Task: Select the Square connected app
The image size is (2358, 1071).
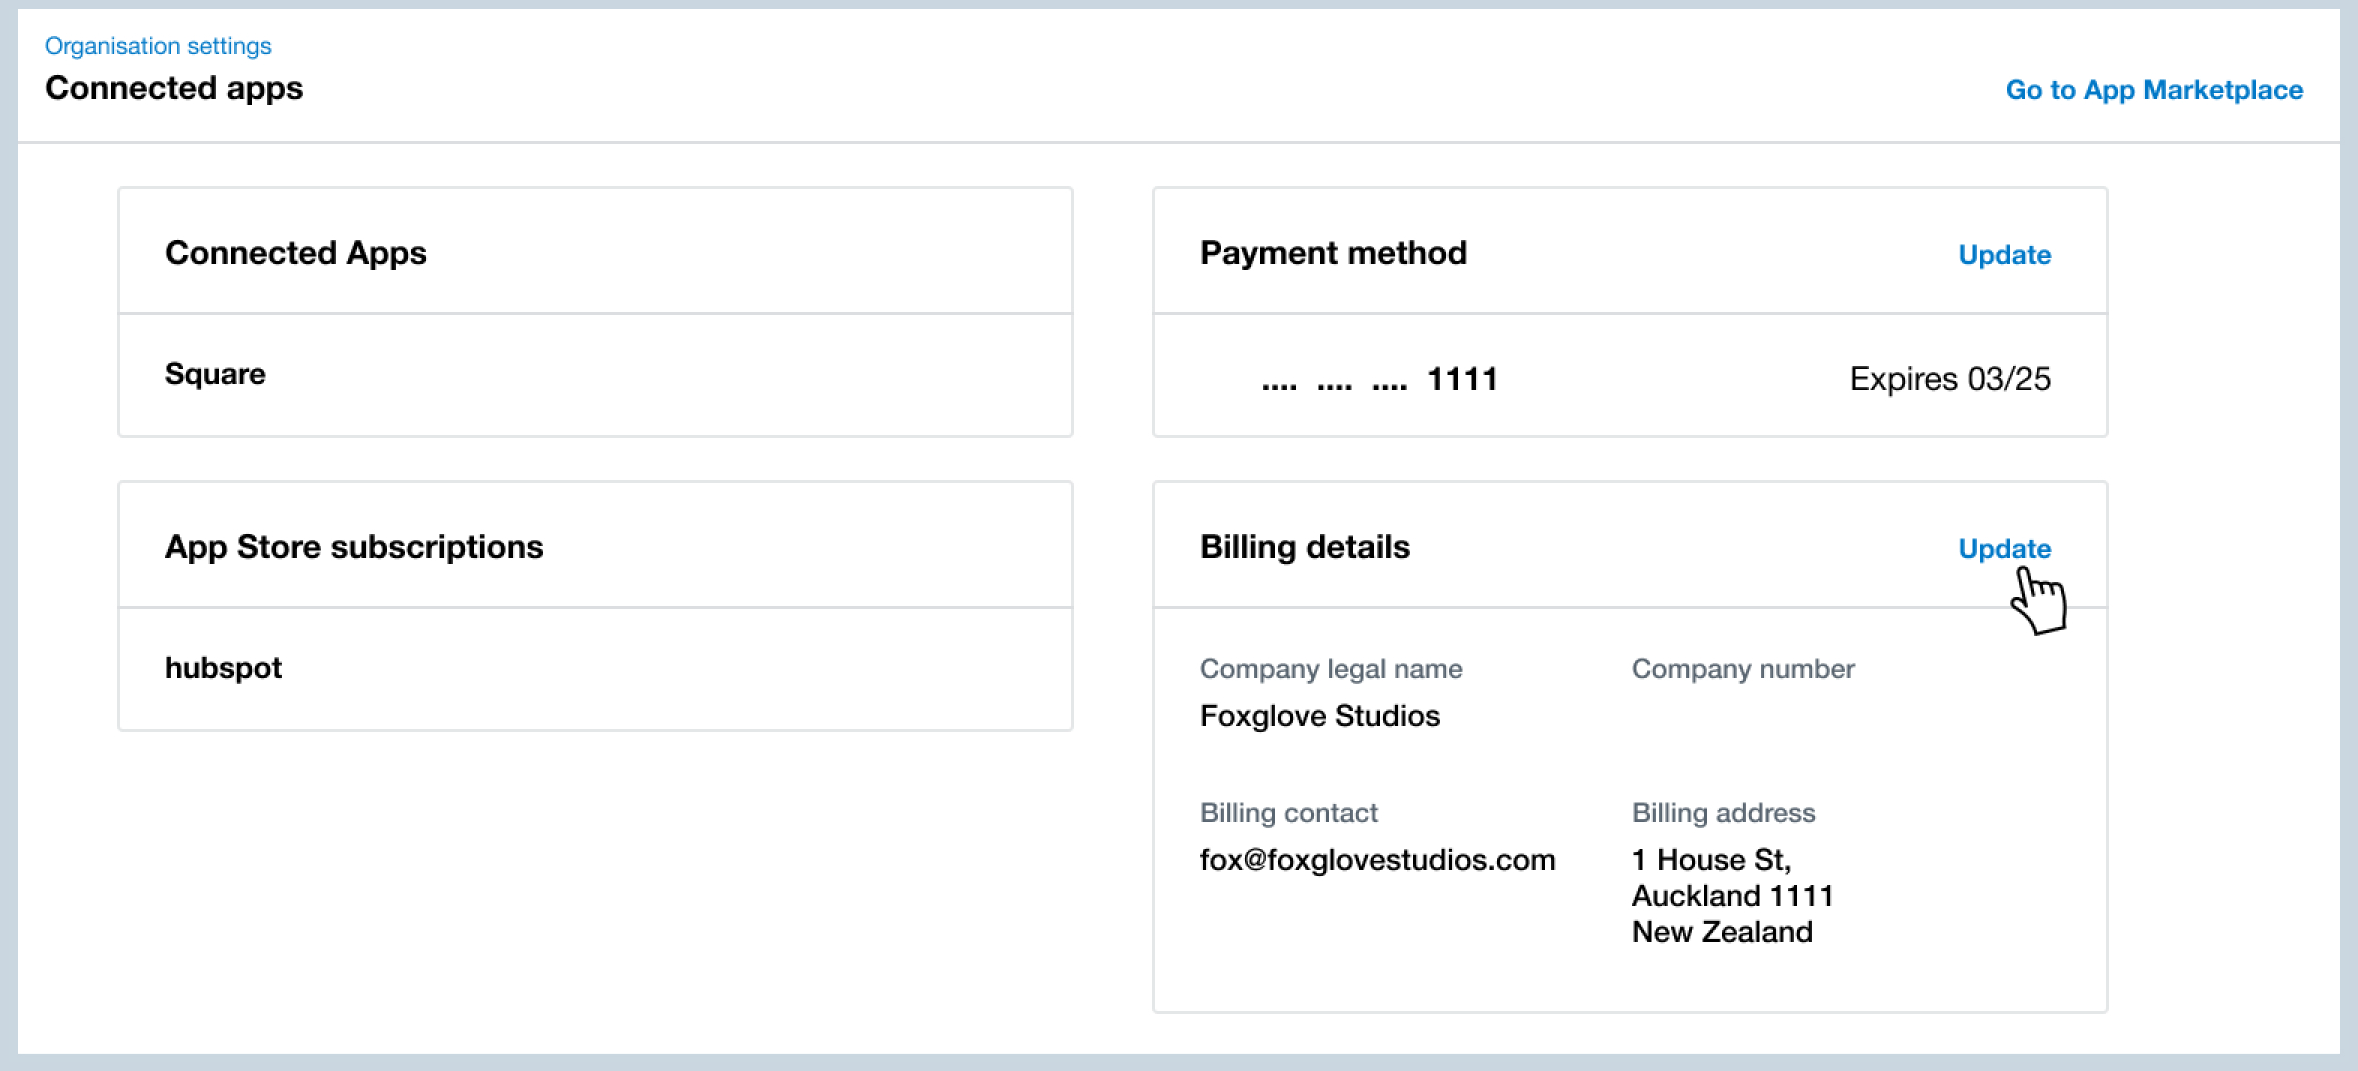Action: [x=215, y=374]
